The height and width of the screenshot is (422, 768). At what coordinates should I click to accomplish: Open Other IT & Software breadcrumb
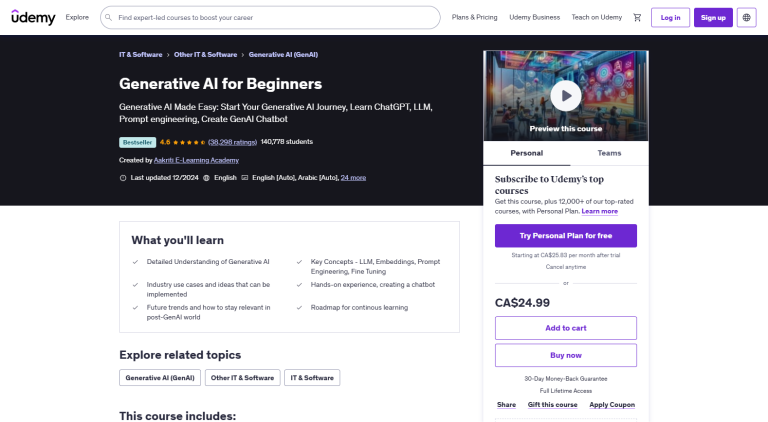(205, 55)
